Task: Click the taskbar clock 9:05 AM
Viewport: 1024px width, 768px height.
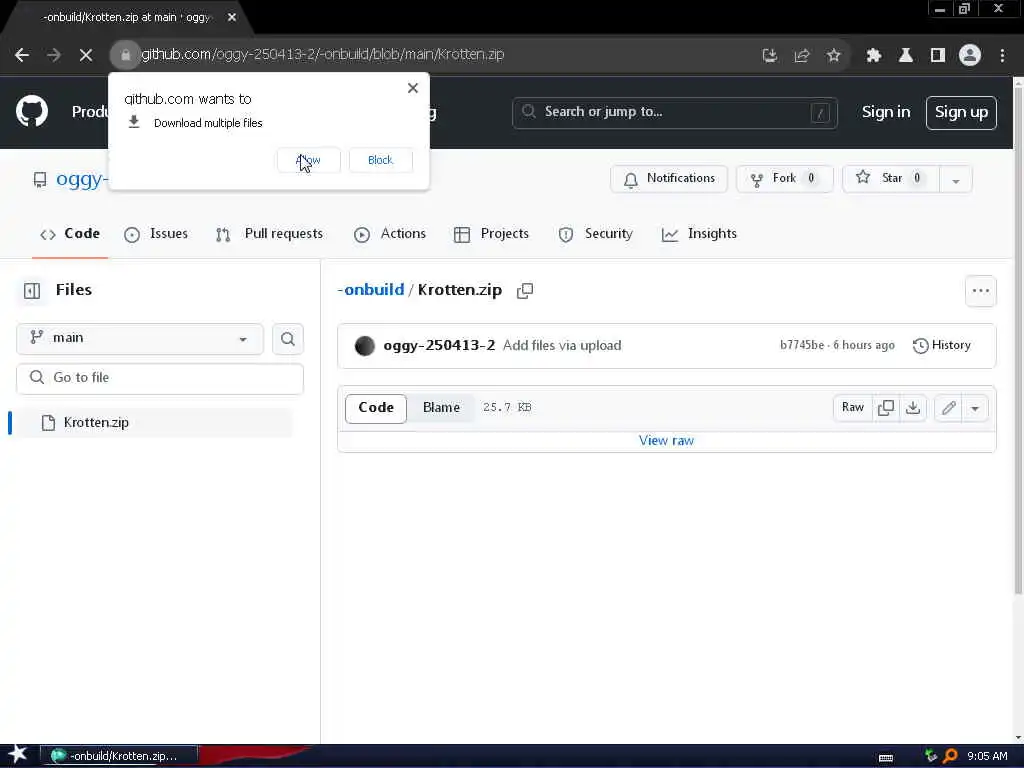Action: coord(987,756)
